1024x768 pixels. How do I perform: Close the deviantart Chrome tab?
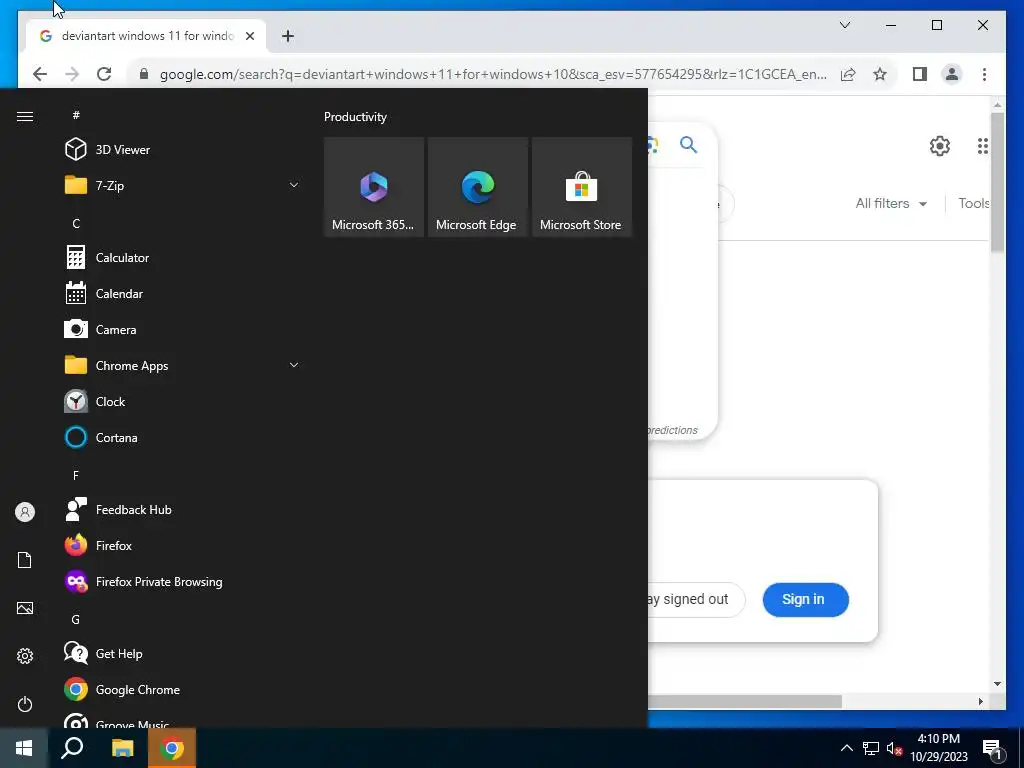coord(249,36)
